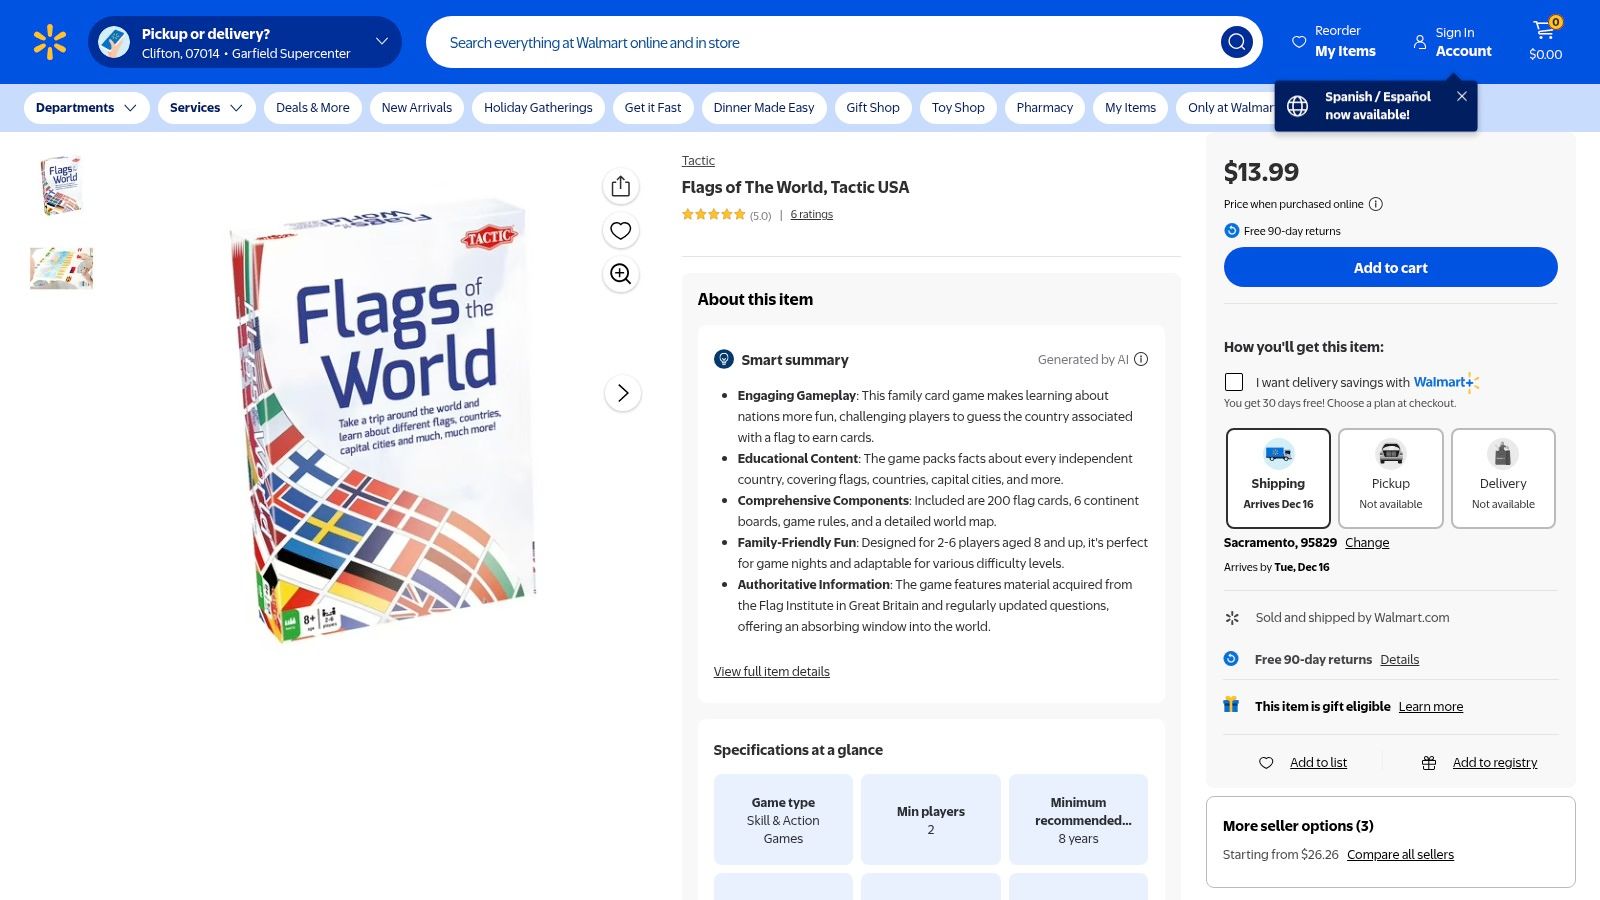Click the gift box icon near gift eligible

point(1232,705)
